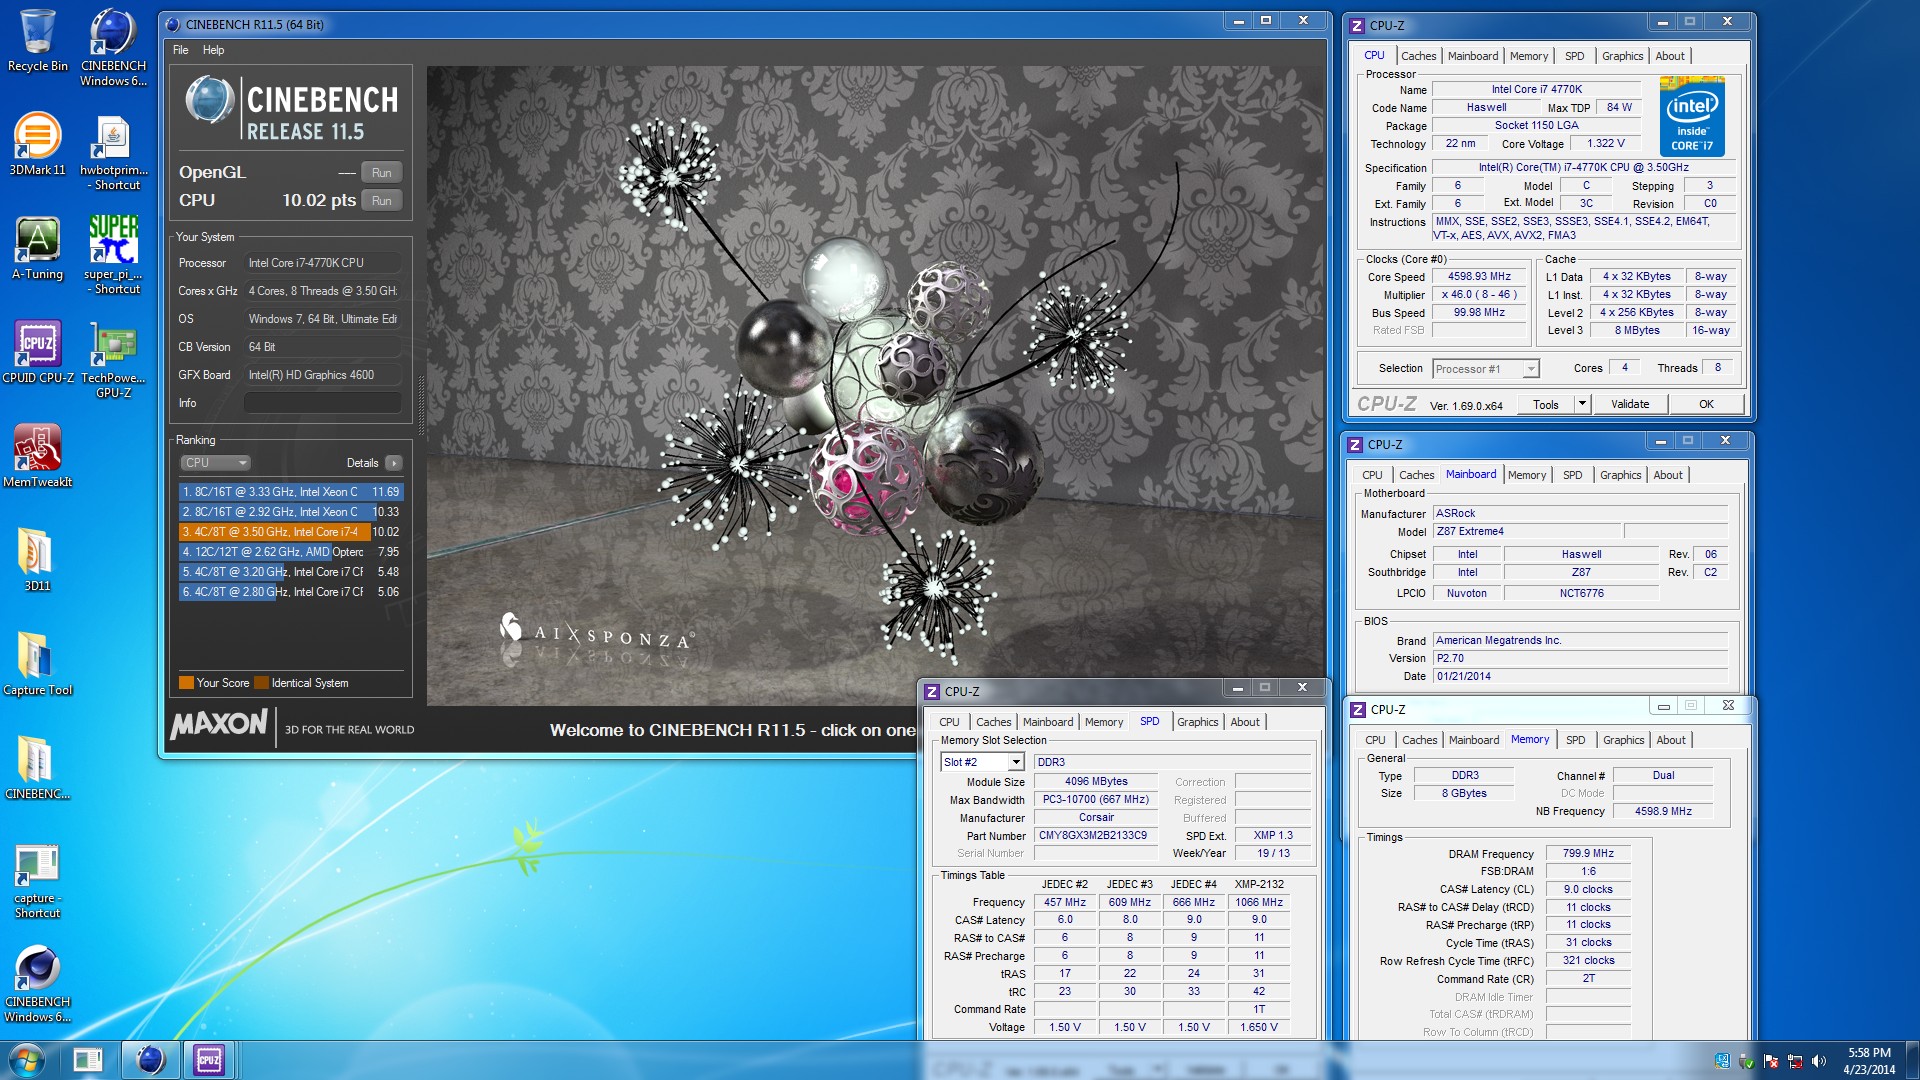Image resolution: width=1920 pixels, height=1080 pixels.
Task: Select ranking row 8C/16T @ 3.33 GHz Xeon
Action: point(290,492)
